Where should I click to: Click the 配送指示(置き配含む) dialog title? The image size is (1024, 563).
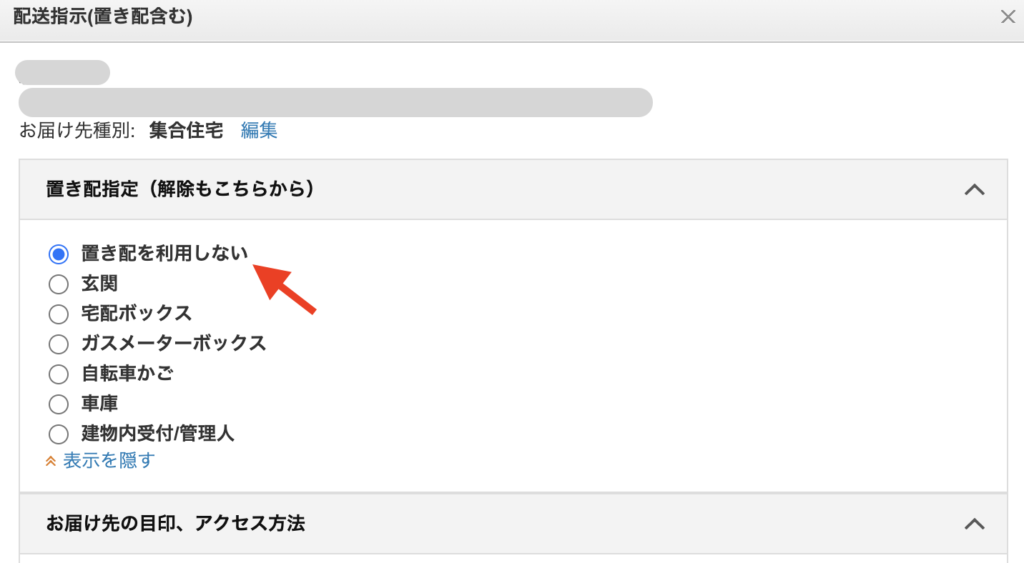point(103,16)
